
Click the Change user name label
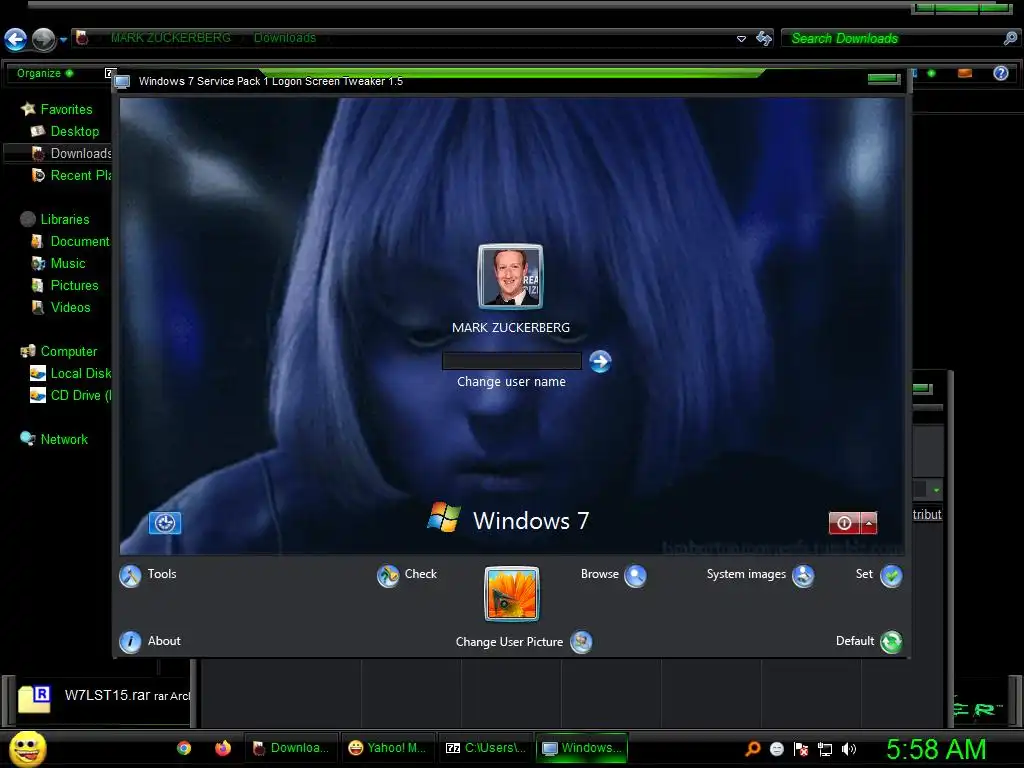click(x=511, y=381)
